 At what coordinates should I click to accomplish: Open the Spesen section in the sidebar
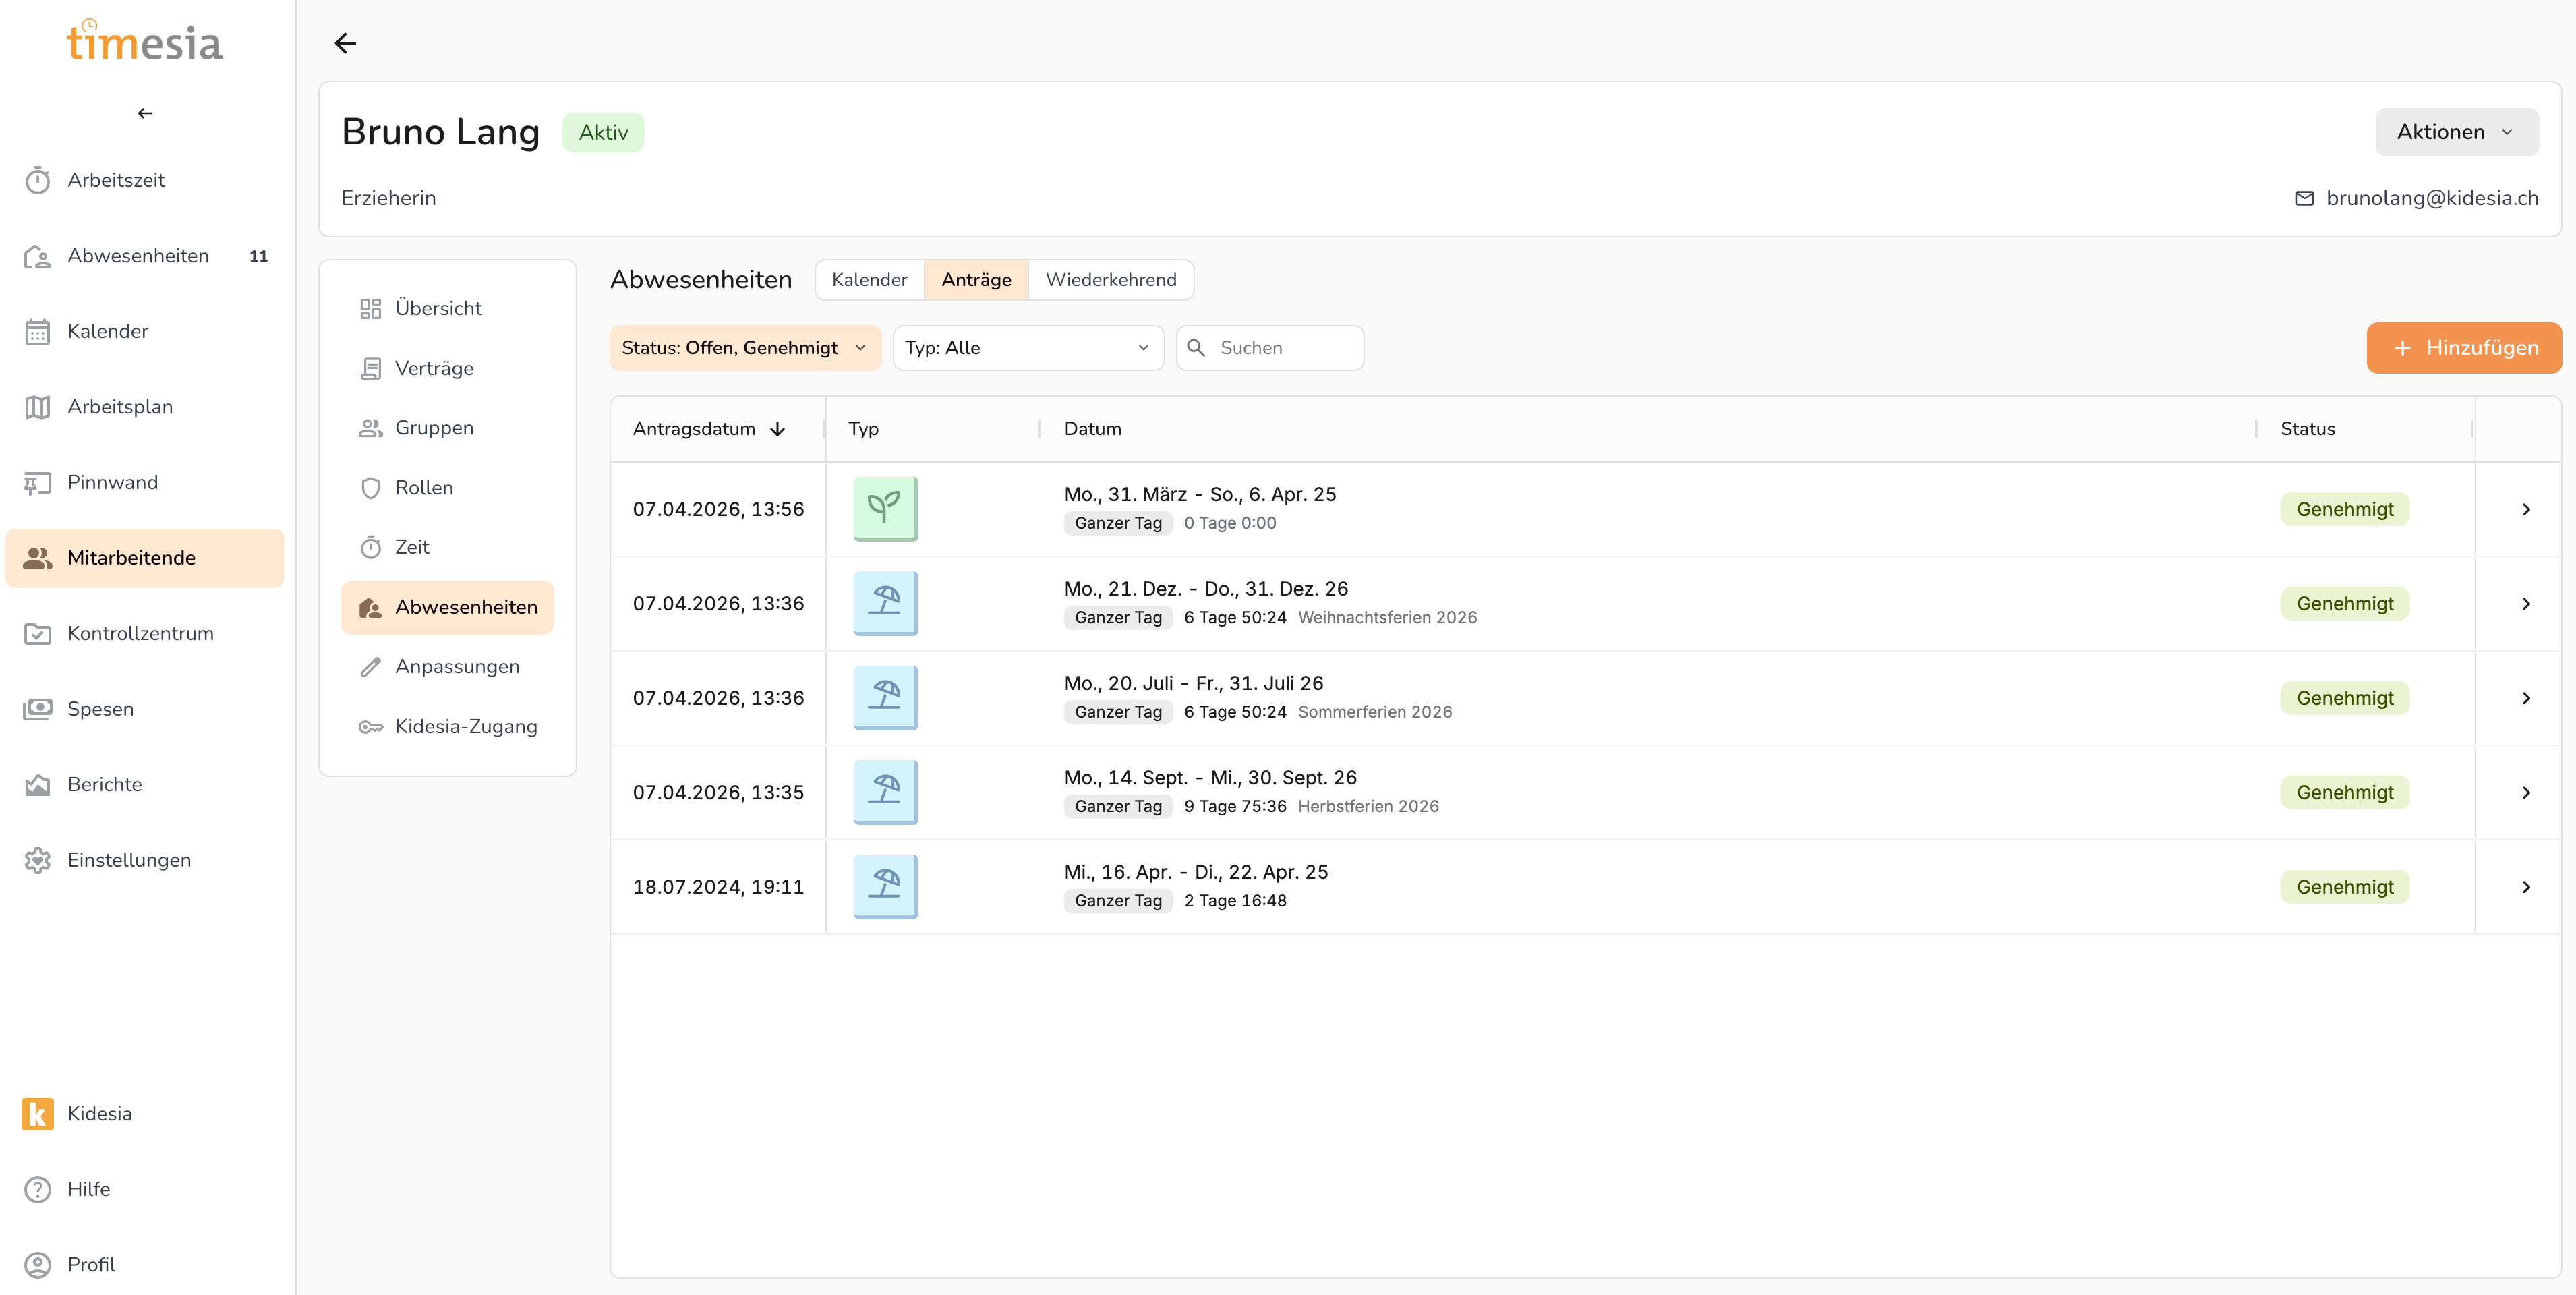(100, 708)
